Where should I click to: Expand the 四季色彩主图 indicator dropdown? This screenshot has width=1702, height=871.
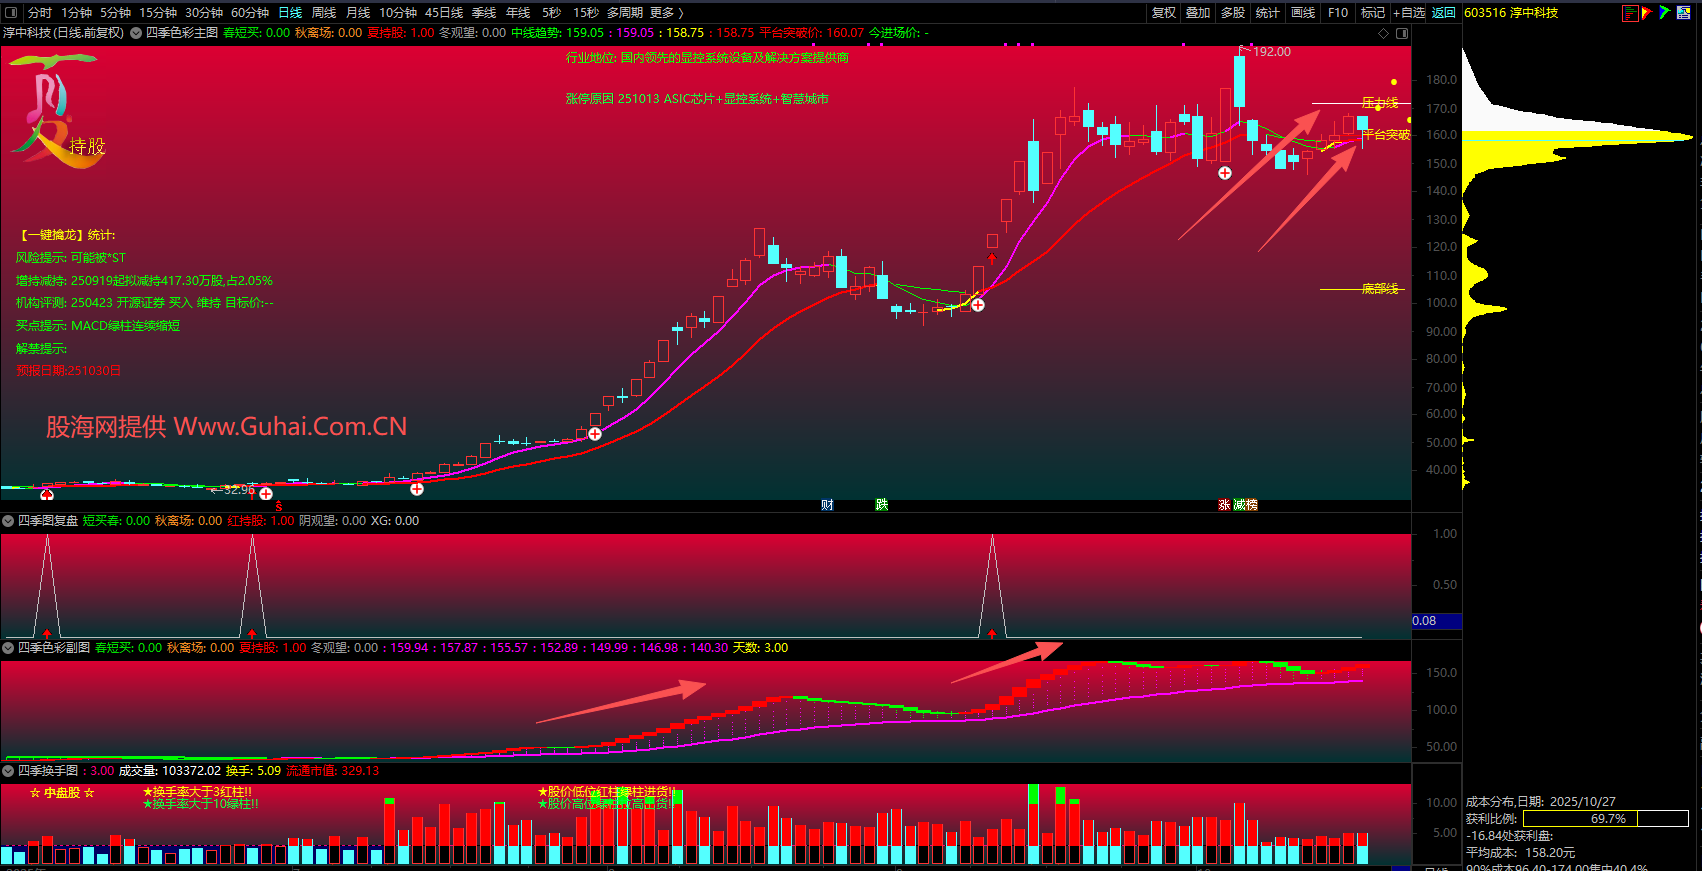pos(136,33)
